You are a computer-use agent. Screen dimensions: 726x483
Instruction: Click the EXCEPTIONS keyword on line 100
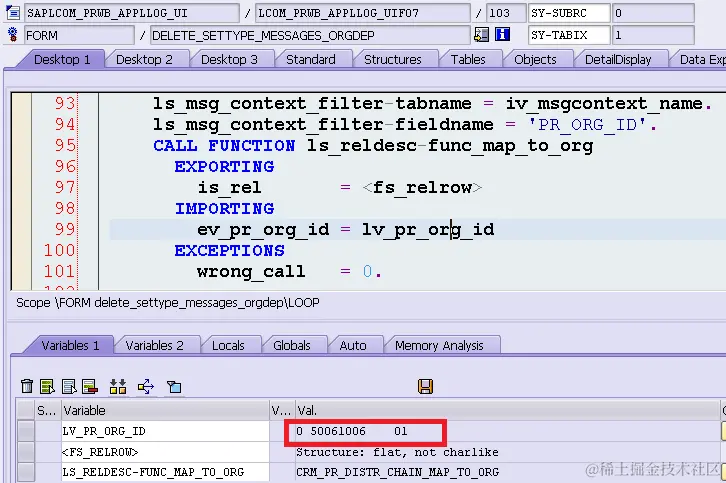click(229, 251)
